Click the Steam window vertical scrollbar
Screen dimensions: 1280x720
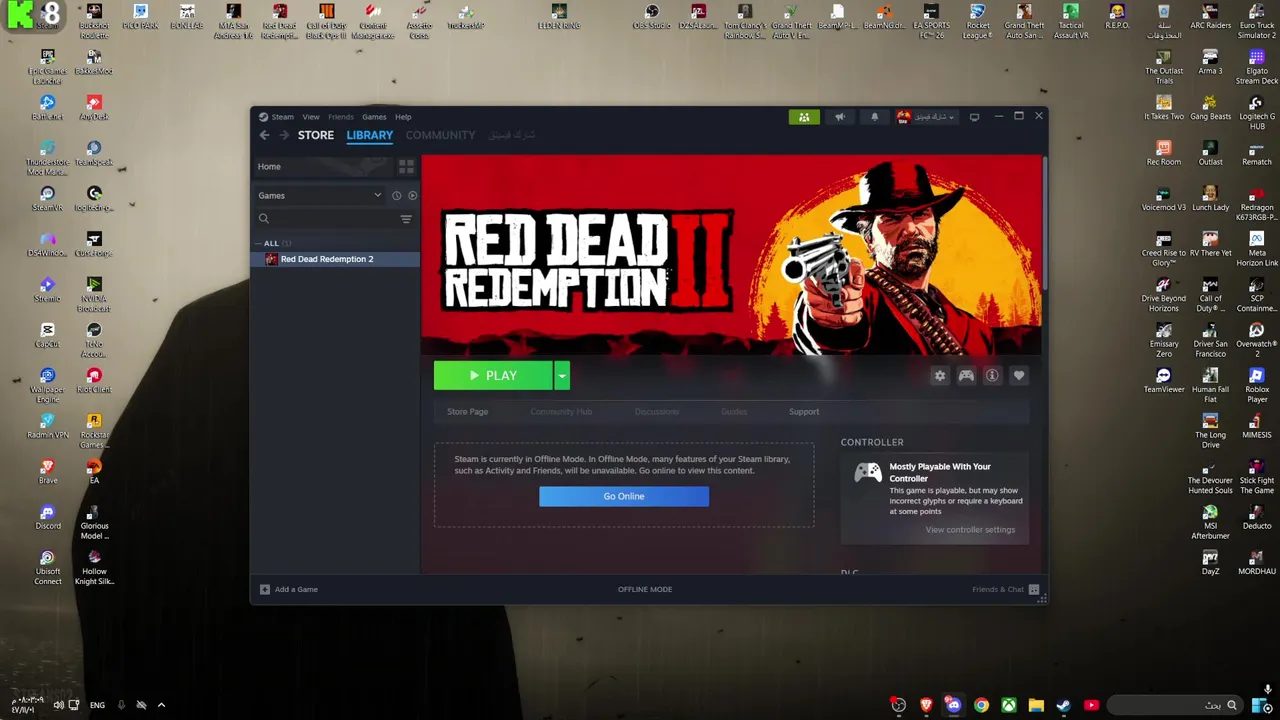pyautogui.click(x=1044, y=225)
